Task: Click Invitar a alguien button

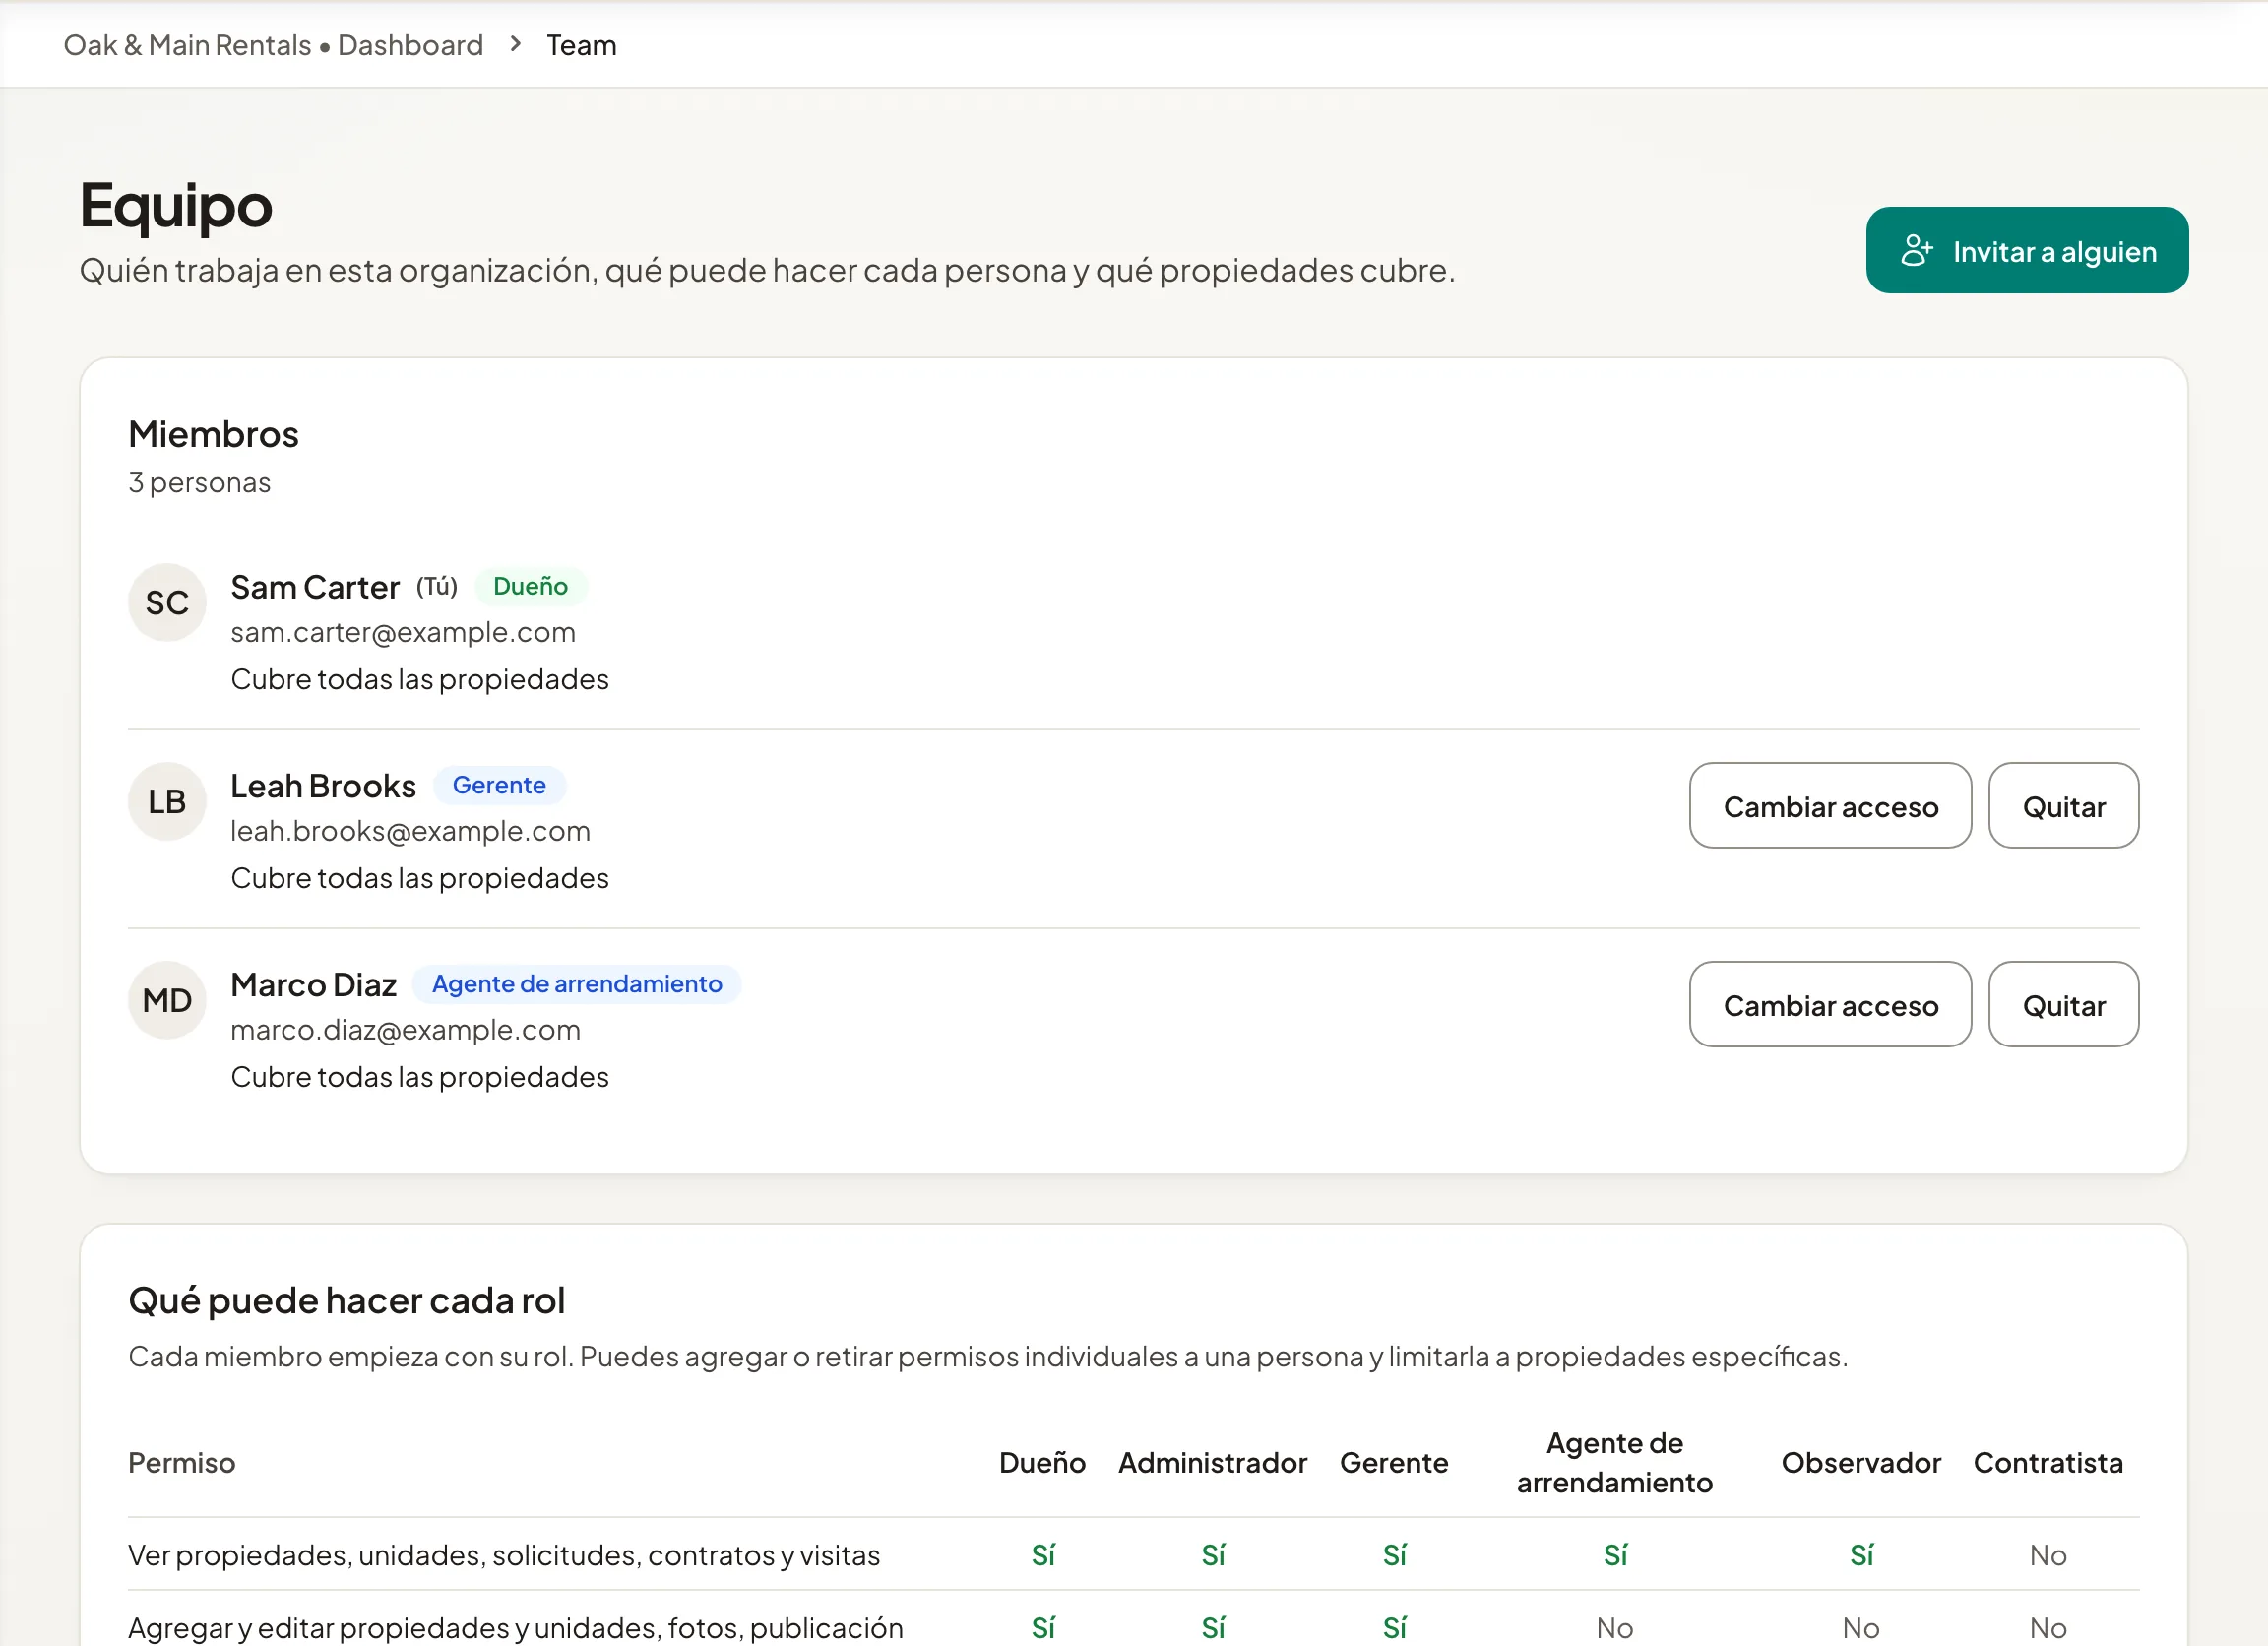Action: pyautogui.click(x=2027, y=250)
